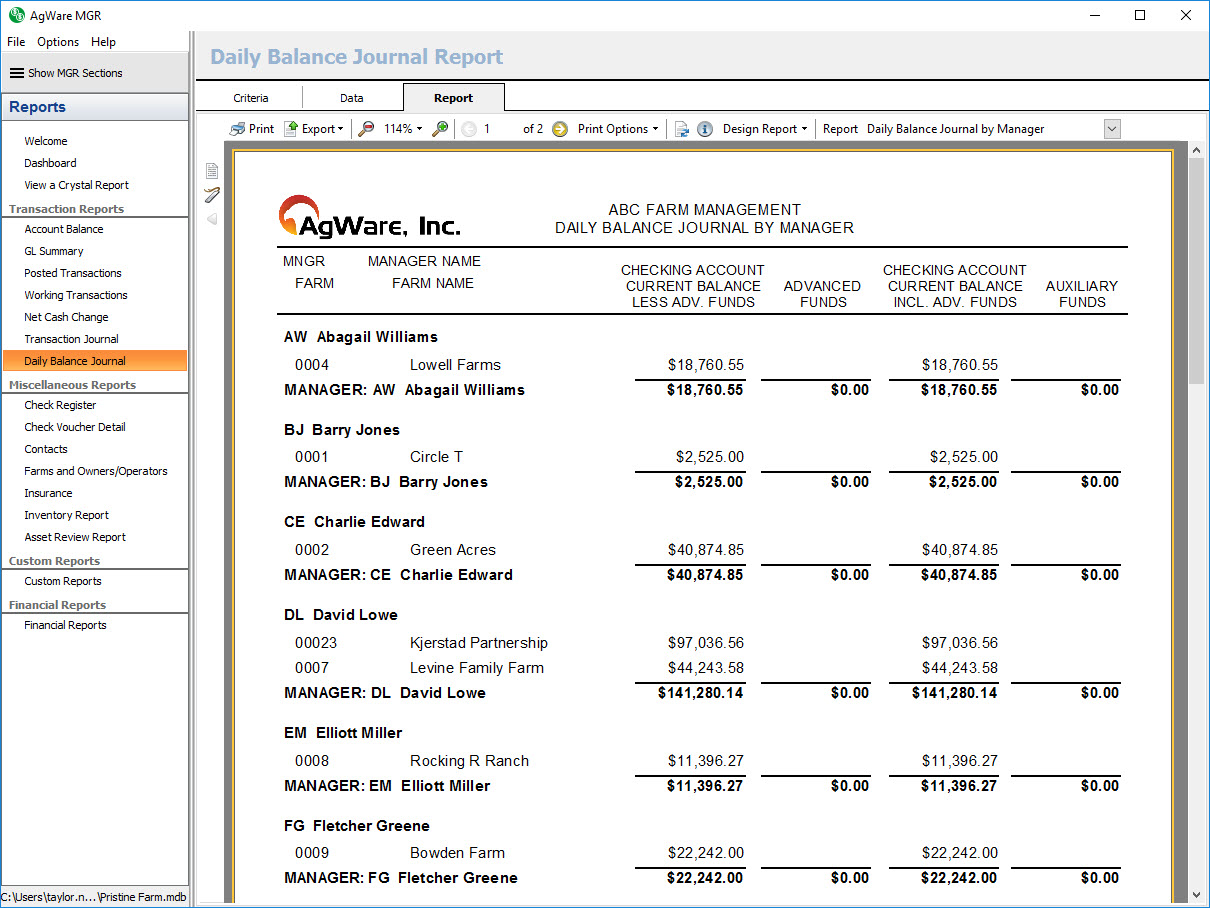
Task: Click the refresh report icon
Action: click(682, 129)
